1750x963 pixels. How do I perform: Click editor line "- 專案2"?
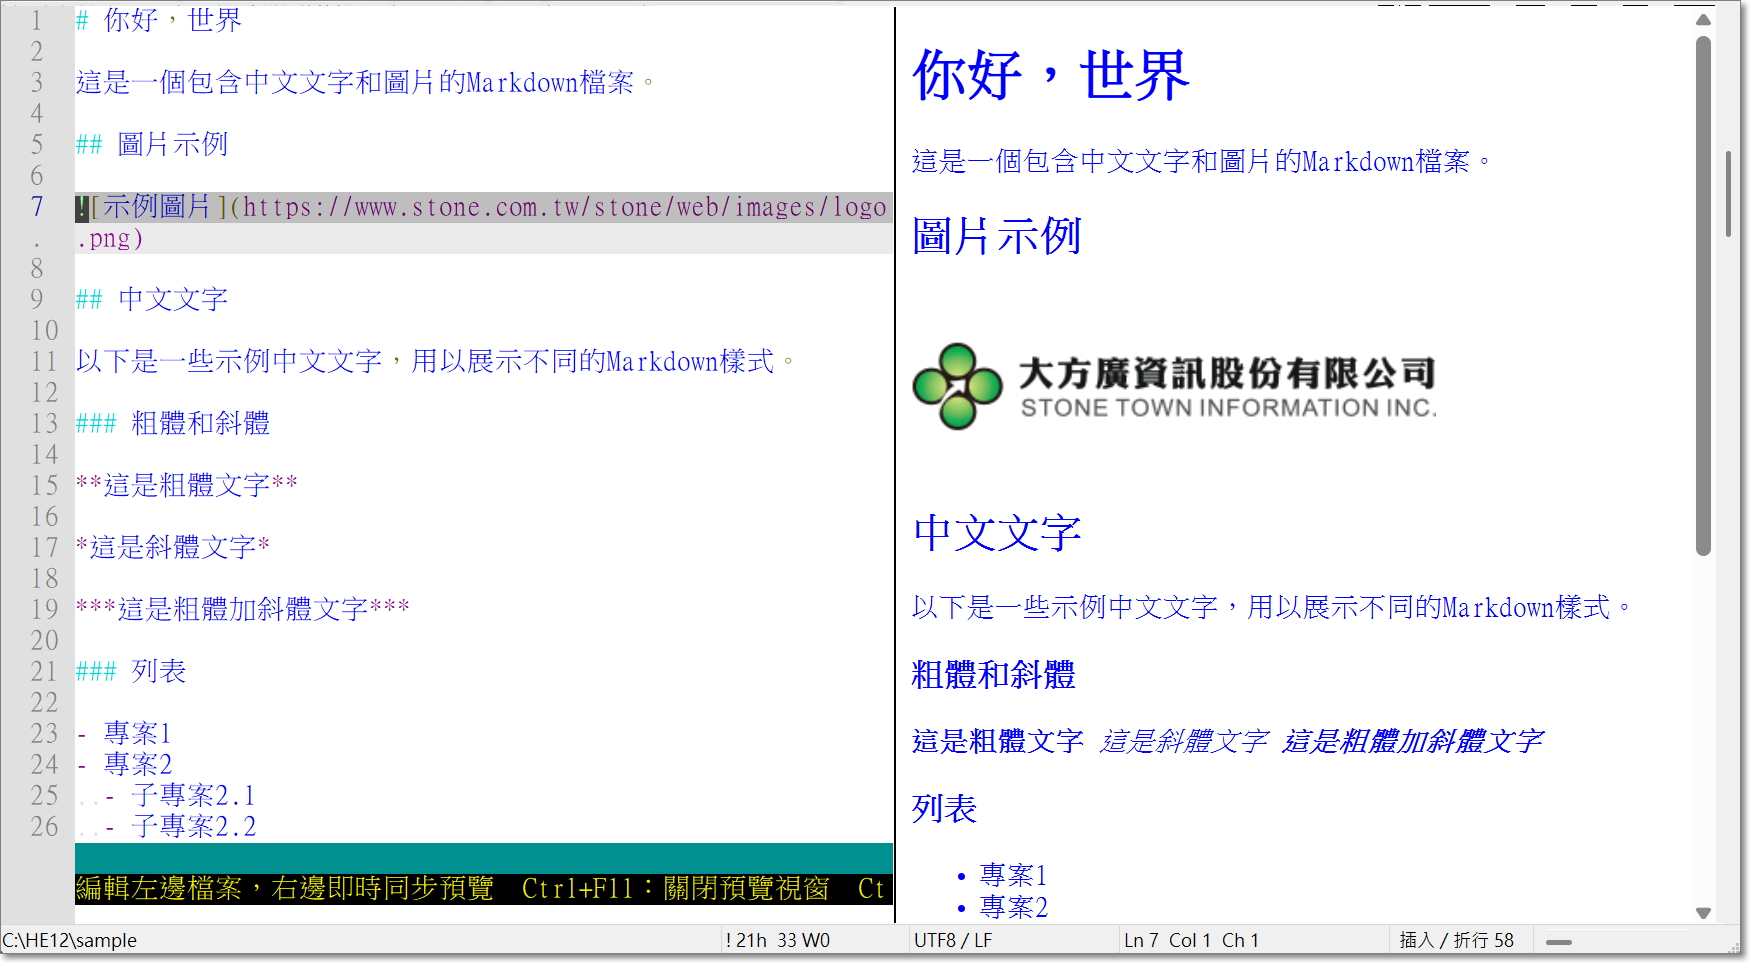[124, 764]
